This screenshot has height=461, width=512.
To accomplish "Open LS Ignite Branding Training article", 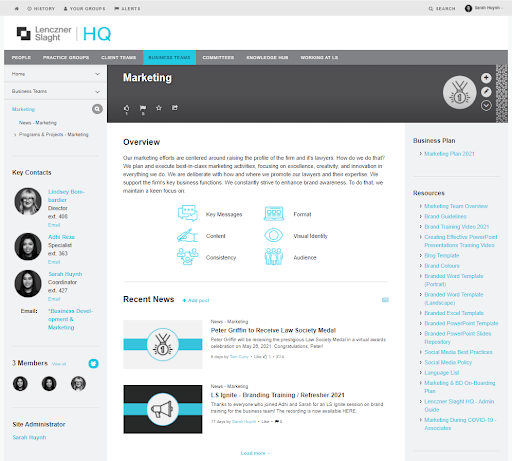I will pos(277,395).
